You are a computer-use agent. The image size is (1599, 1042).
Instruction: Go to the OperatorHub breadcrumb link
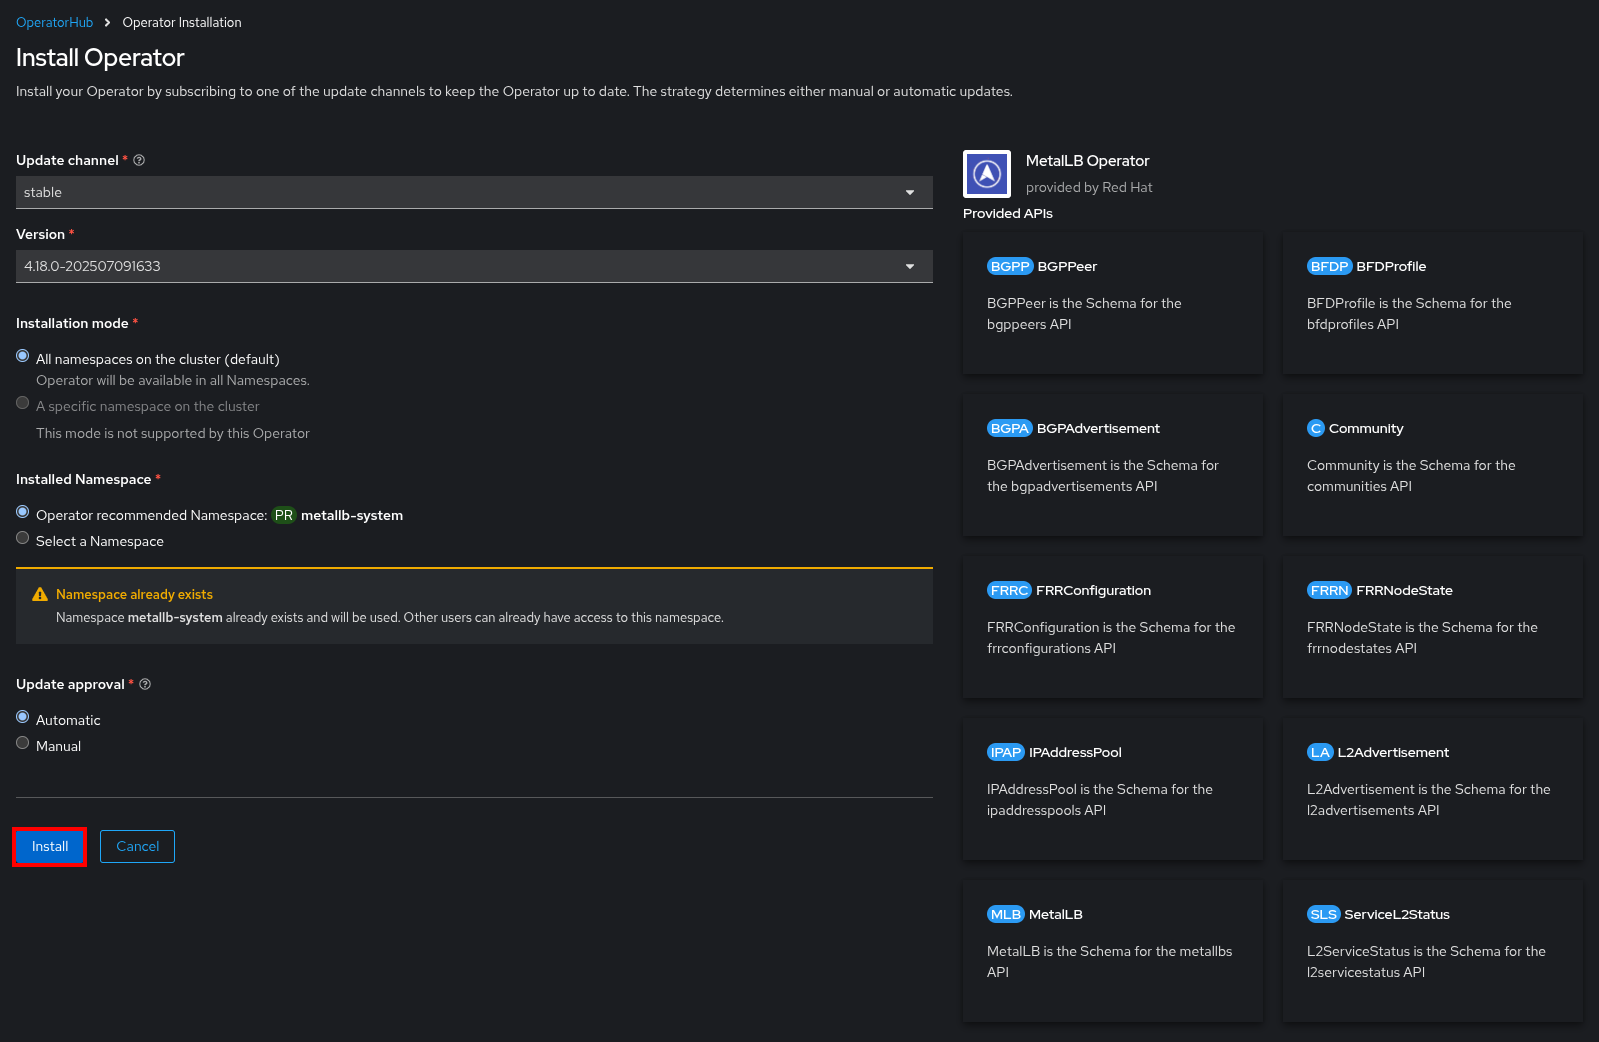(x=54, y=22)
